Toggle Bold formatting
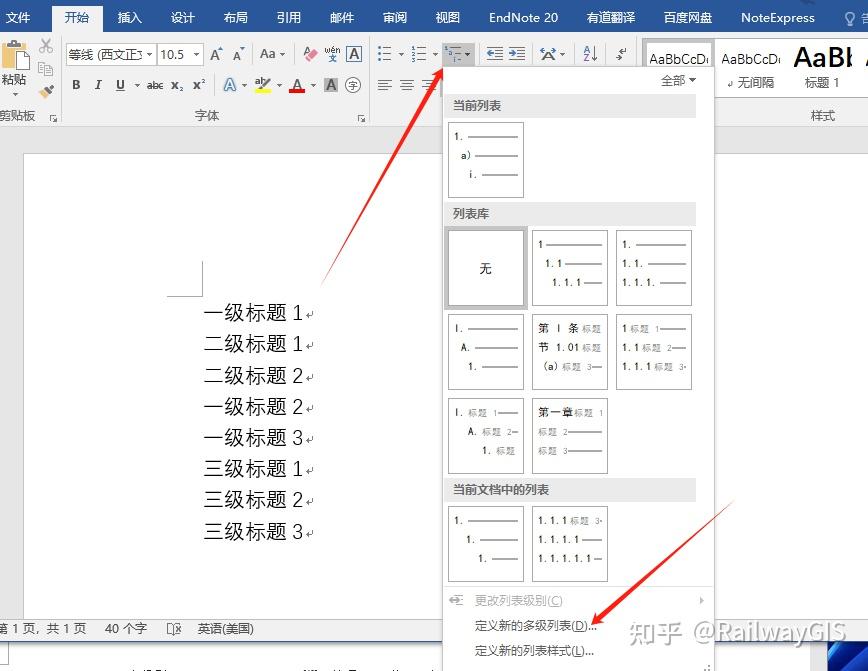This screenshot has height=671, width=868. pos(76,84)
